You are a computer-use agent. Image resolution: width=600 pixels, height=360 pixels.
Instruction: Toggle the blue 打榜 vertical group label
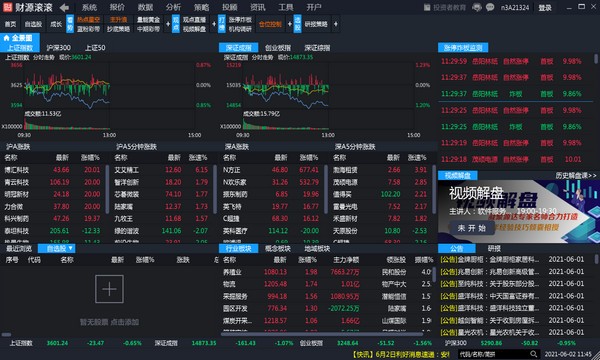tap(222, 24)
